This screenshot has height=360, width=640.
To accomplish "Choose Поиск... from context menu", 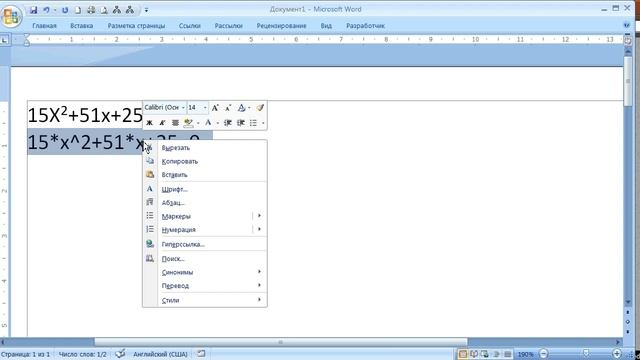I will [205, 259].
